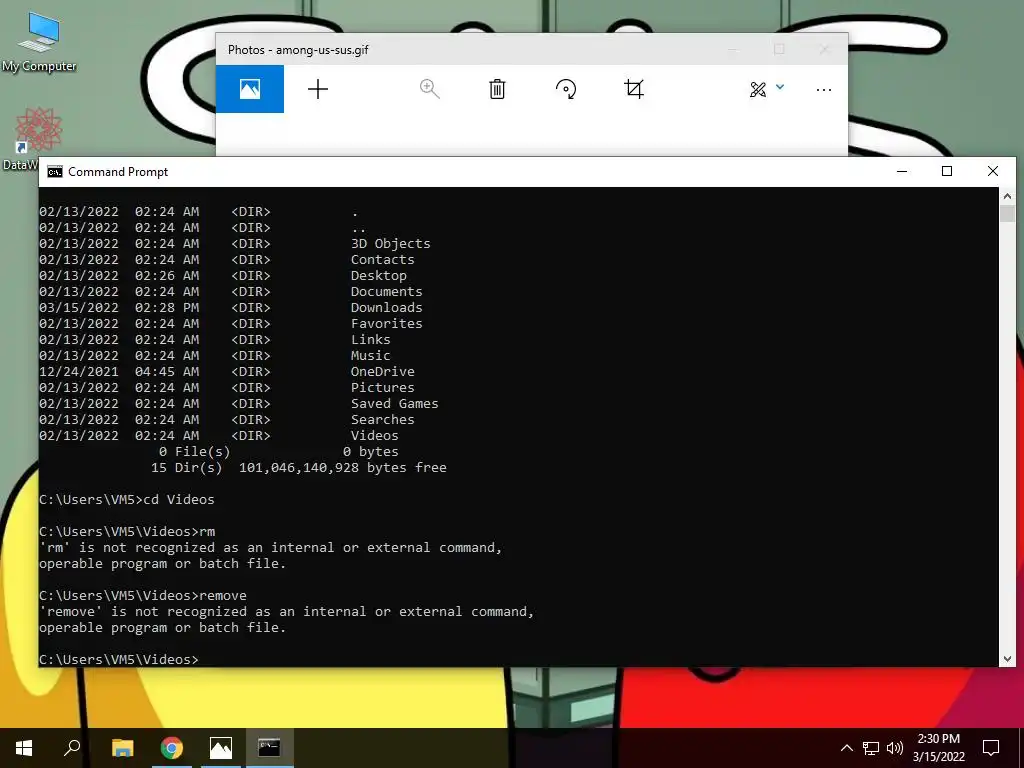Select the Crop tool in Photos
1024x768 pixels.
coord(633,89)
